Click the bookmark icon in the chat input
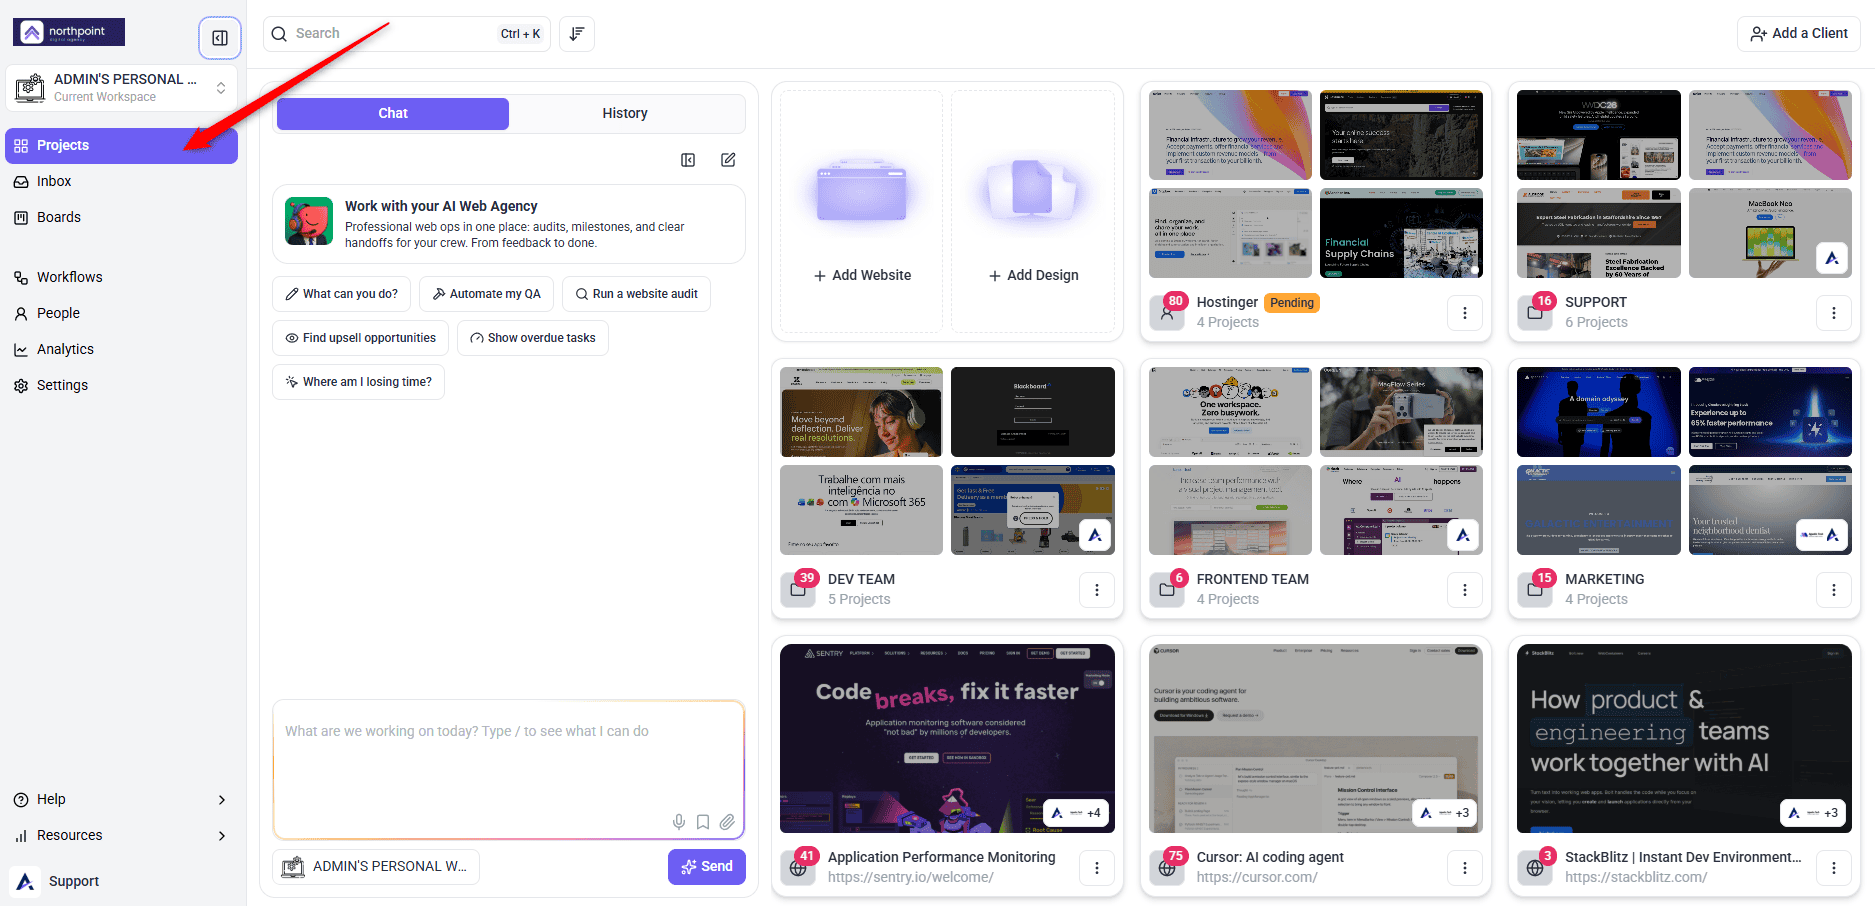The width and height of the screenshot is (1875, 906). point(703,822)
